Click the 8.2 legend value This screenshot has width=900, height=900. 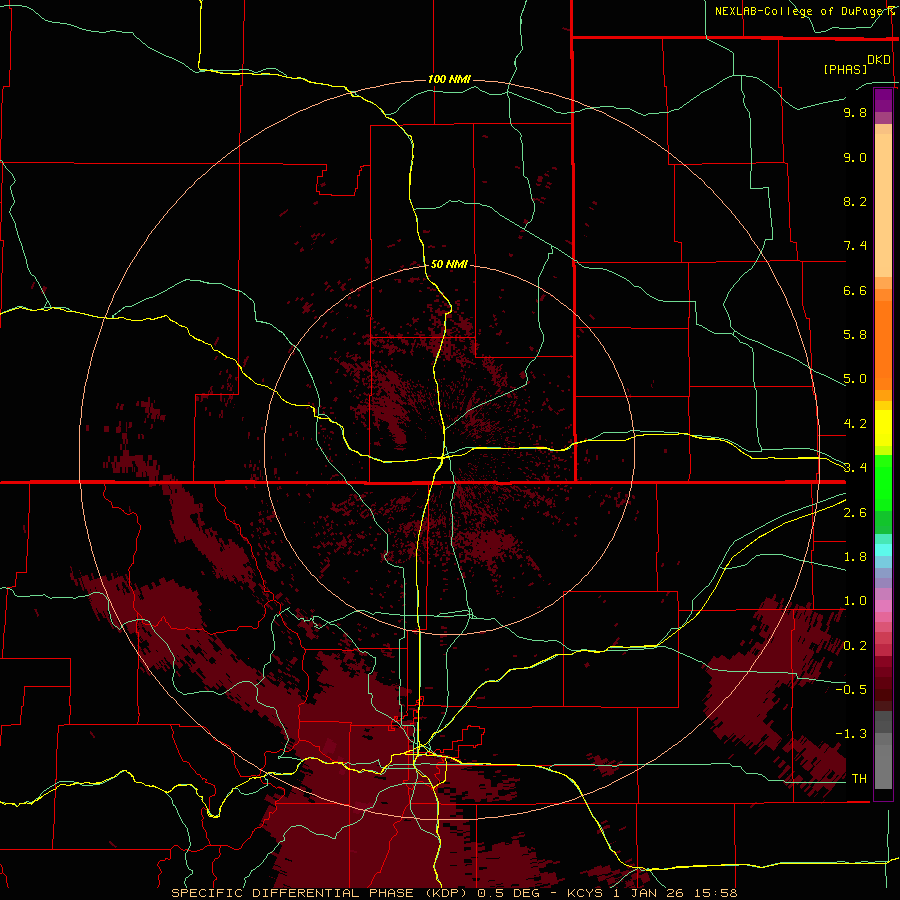(855, 201)
